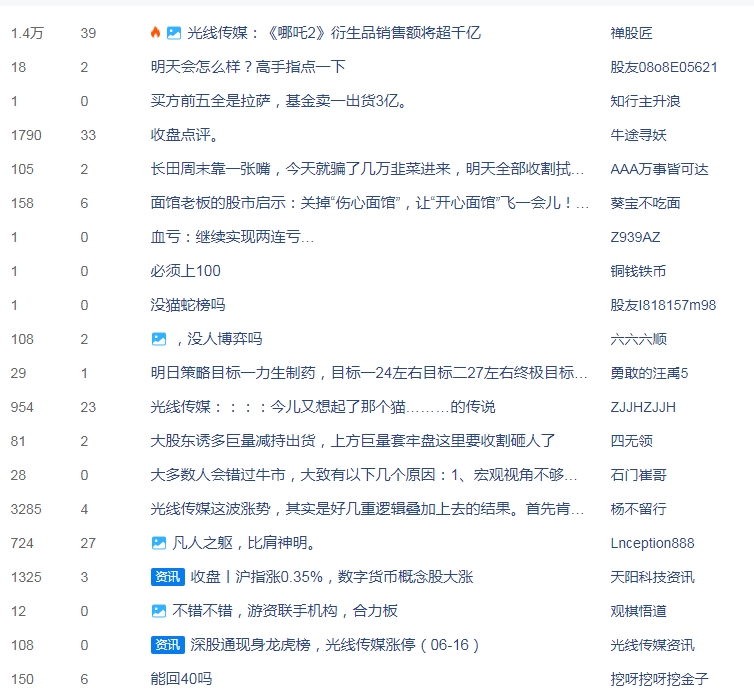The height and width of the screenshot is (690, 754).
Task: Open post 明天会怎么样？高手指点一下
Action: pyautogui.click(x=248, y=67)
